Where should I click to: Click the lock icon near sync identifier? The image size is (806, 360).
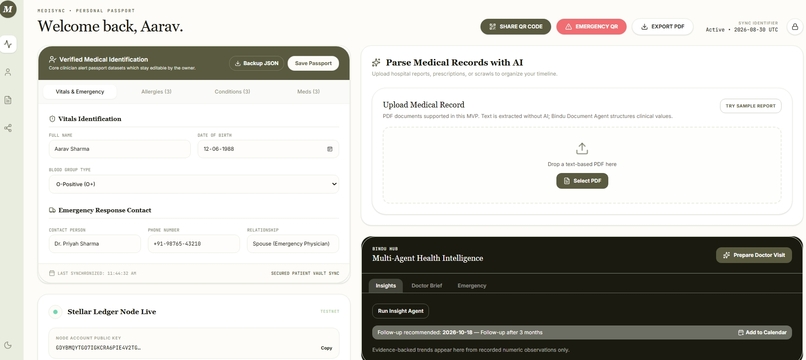click(x=795, y=27)
